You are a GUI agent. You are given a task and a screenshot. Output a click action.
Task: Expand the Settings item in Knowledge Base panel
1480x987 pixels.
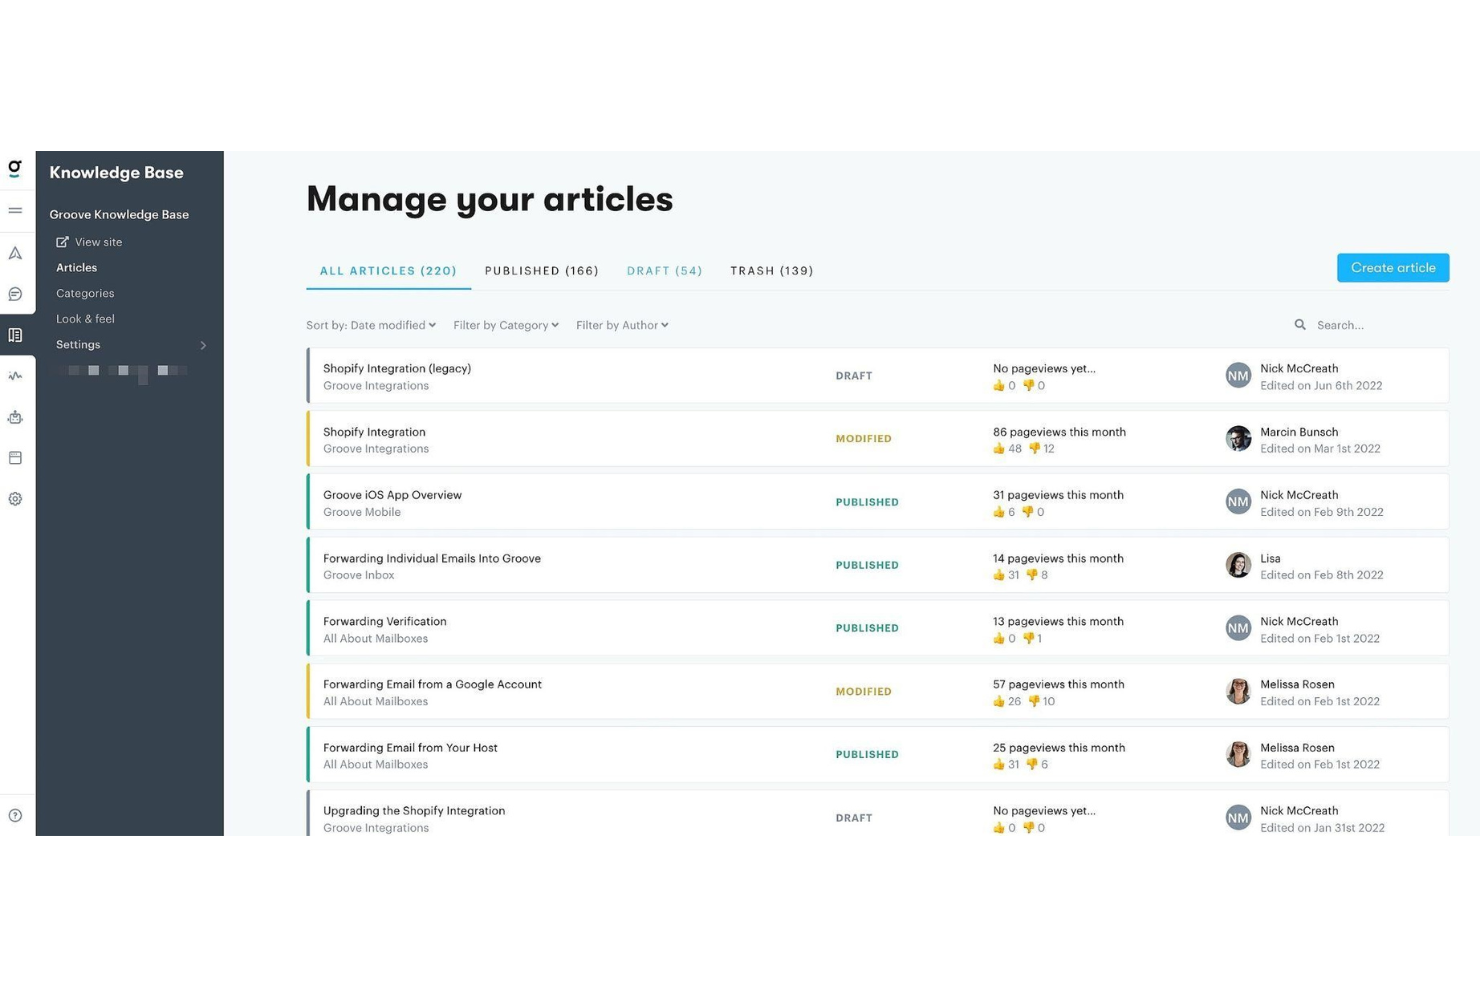(130, 344)
